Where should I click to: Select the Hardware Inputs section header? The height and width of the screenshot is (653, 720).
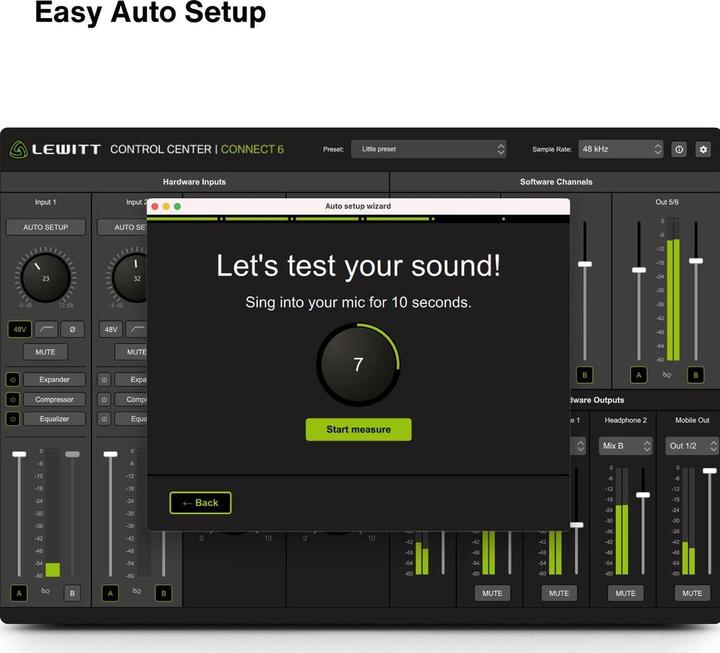[194, 182]
